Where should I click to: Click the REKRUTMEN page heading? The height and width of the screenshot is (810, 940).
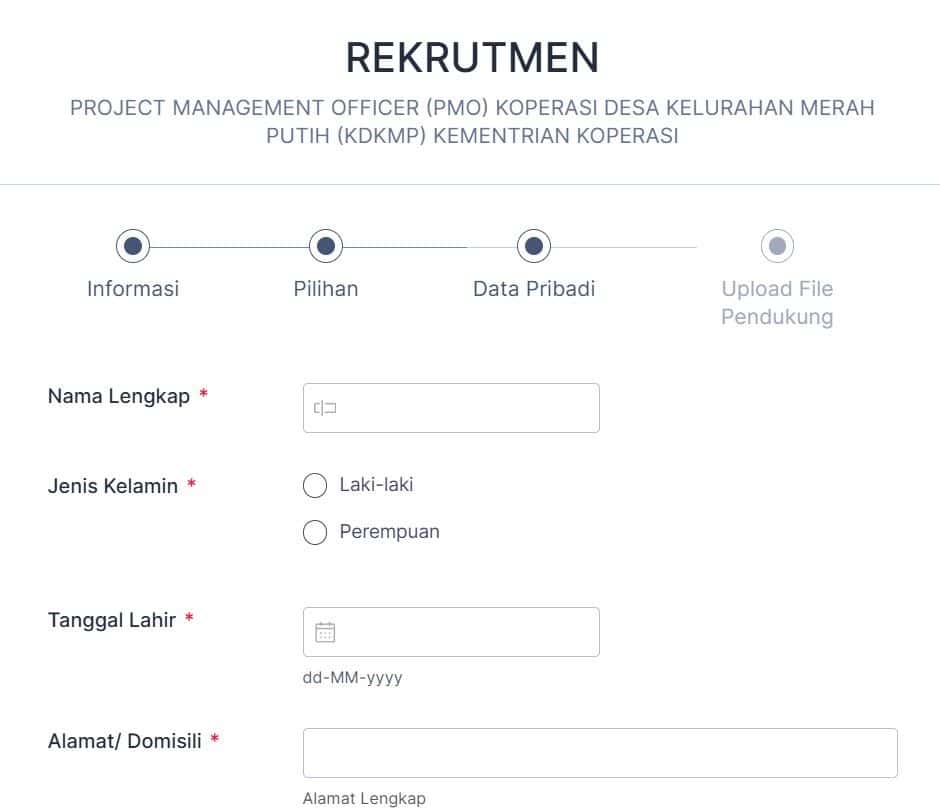click(472, 58)
